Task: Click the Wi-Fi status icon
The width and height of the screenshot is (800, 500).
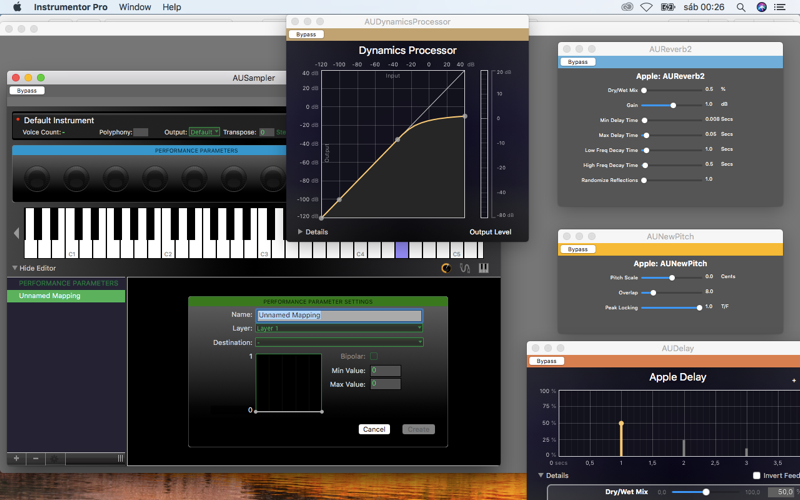Action: point(646,7)
